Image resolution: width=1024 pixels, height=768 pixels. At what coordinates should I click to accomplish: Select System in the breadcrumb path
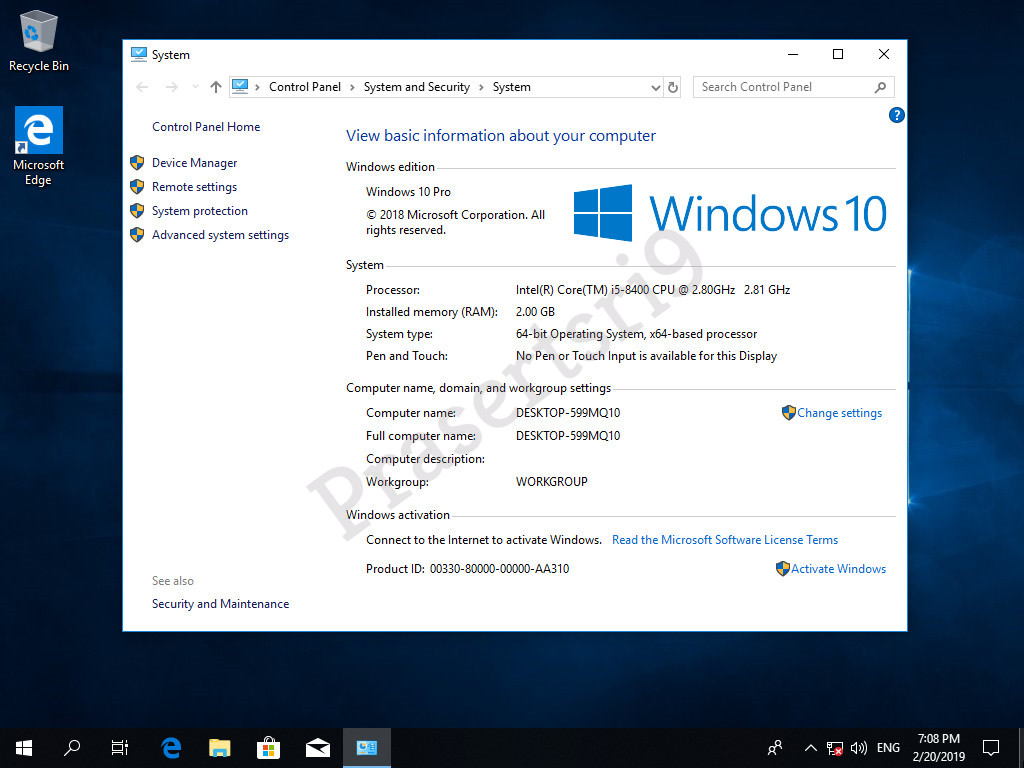coord(511,87)
